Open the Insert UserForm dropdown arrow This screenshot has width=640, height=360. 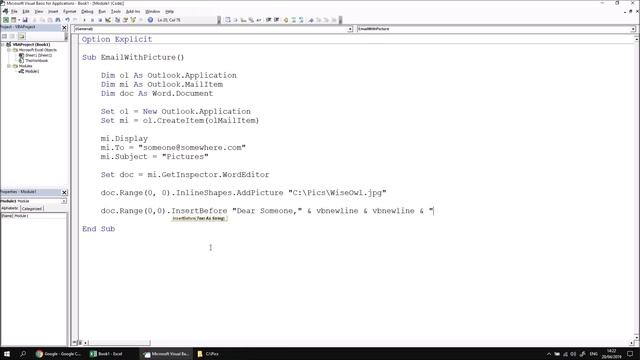tap(19, 20)
